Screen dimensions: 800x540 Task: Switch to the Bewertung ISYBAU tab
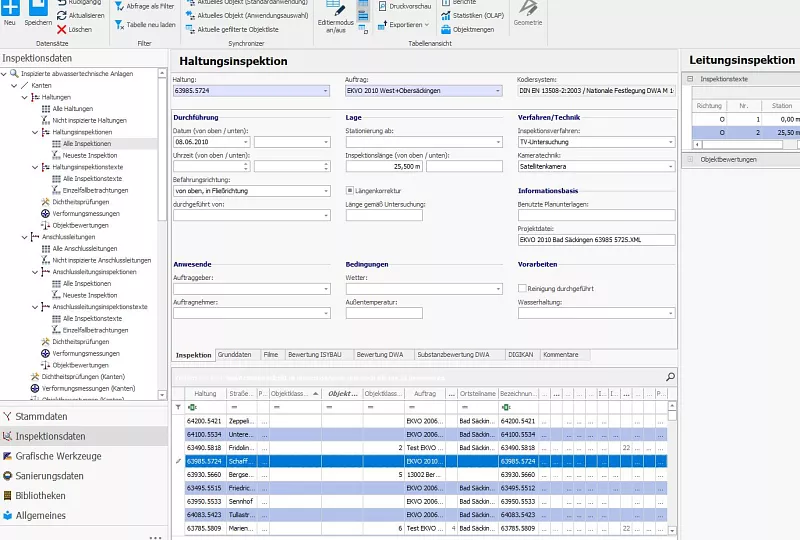tap(314, 355)
